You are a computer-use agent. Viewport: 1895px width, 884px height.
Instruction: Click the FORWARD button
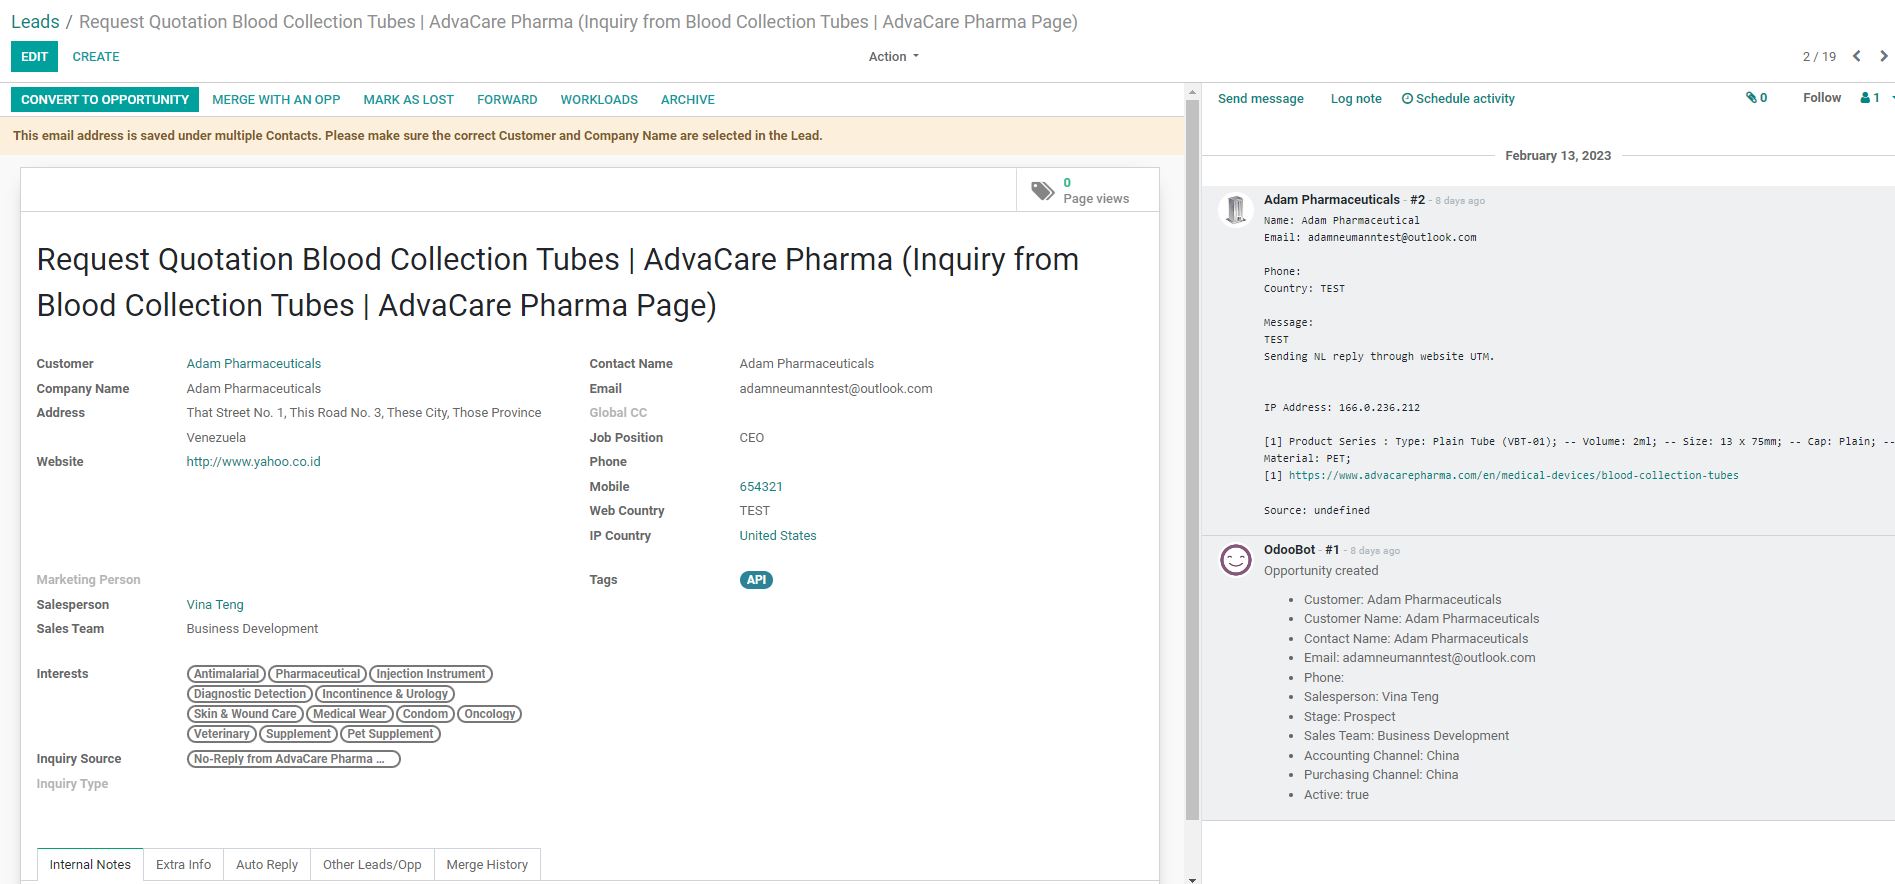[x=507, y=99]
